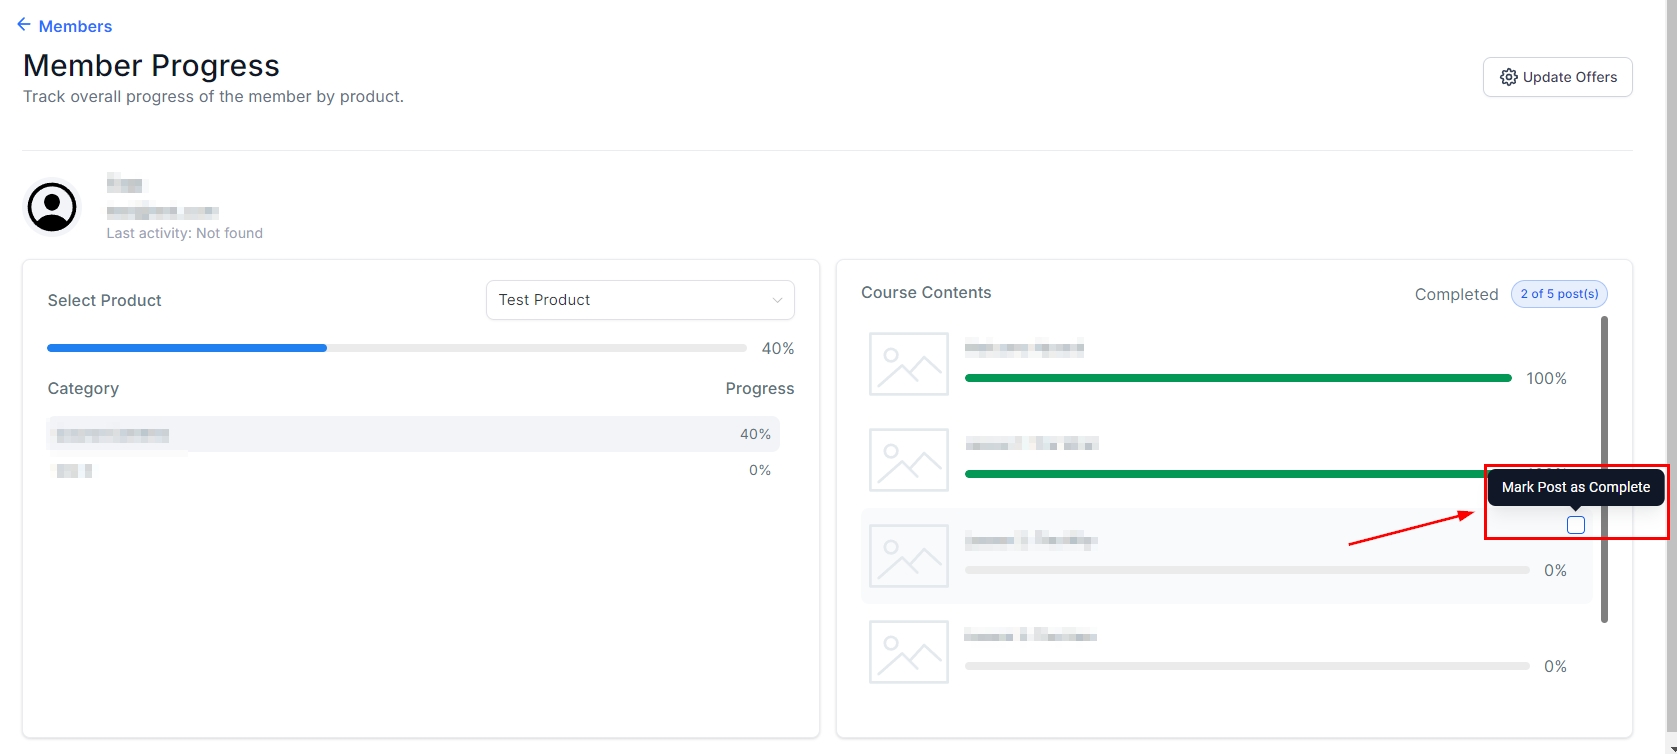Click the member profile avatar icon
The height and width of the screenshot is (754, 1677).
[x=52, y=207]
